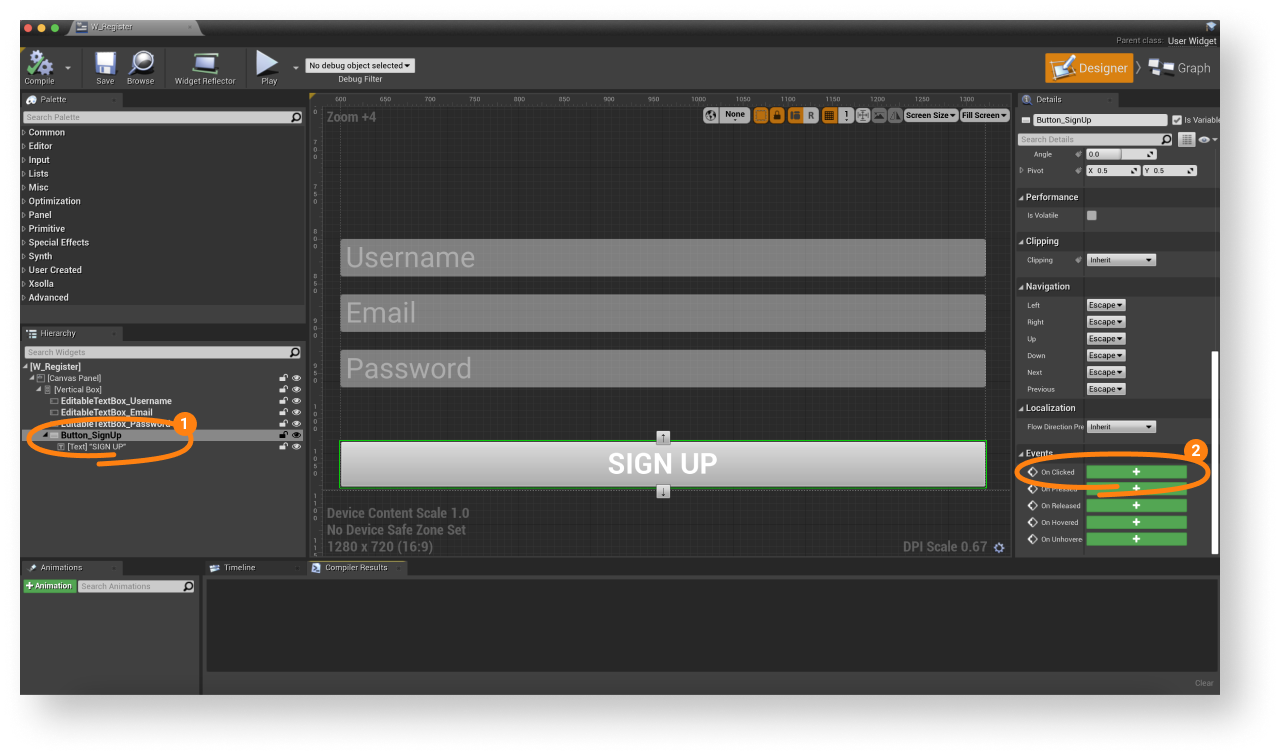1280x755 pixels.
Task: Add an On Clicked event binding
Action: point(1136,472)
